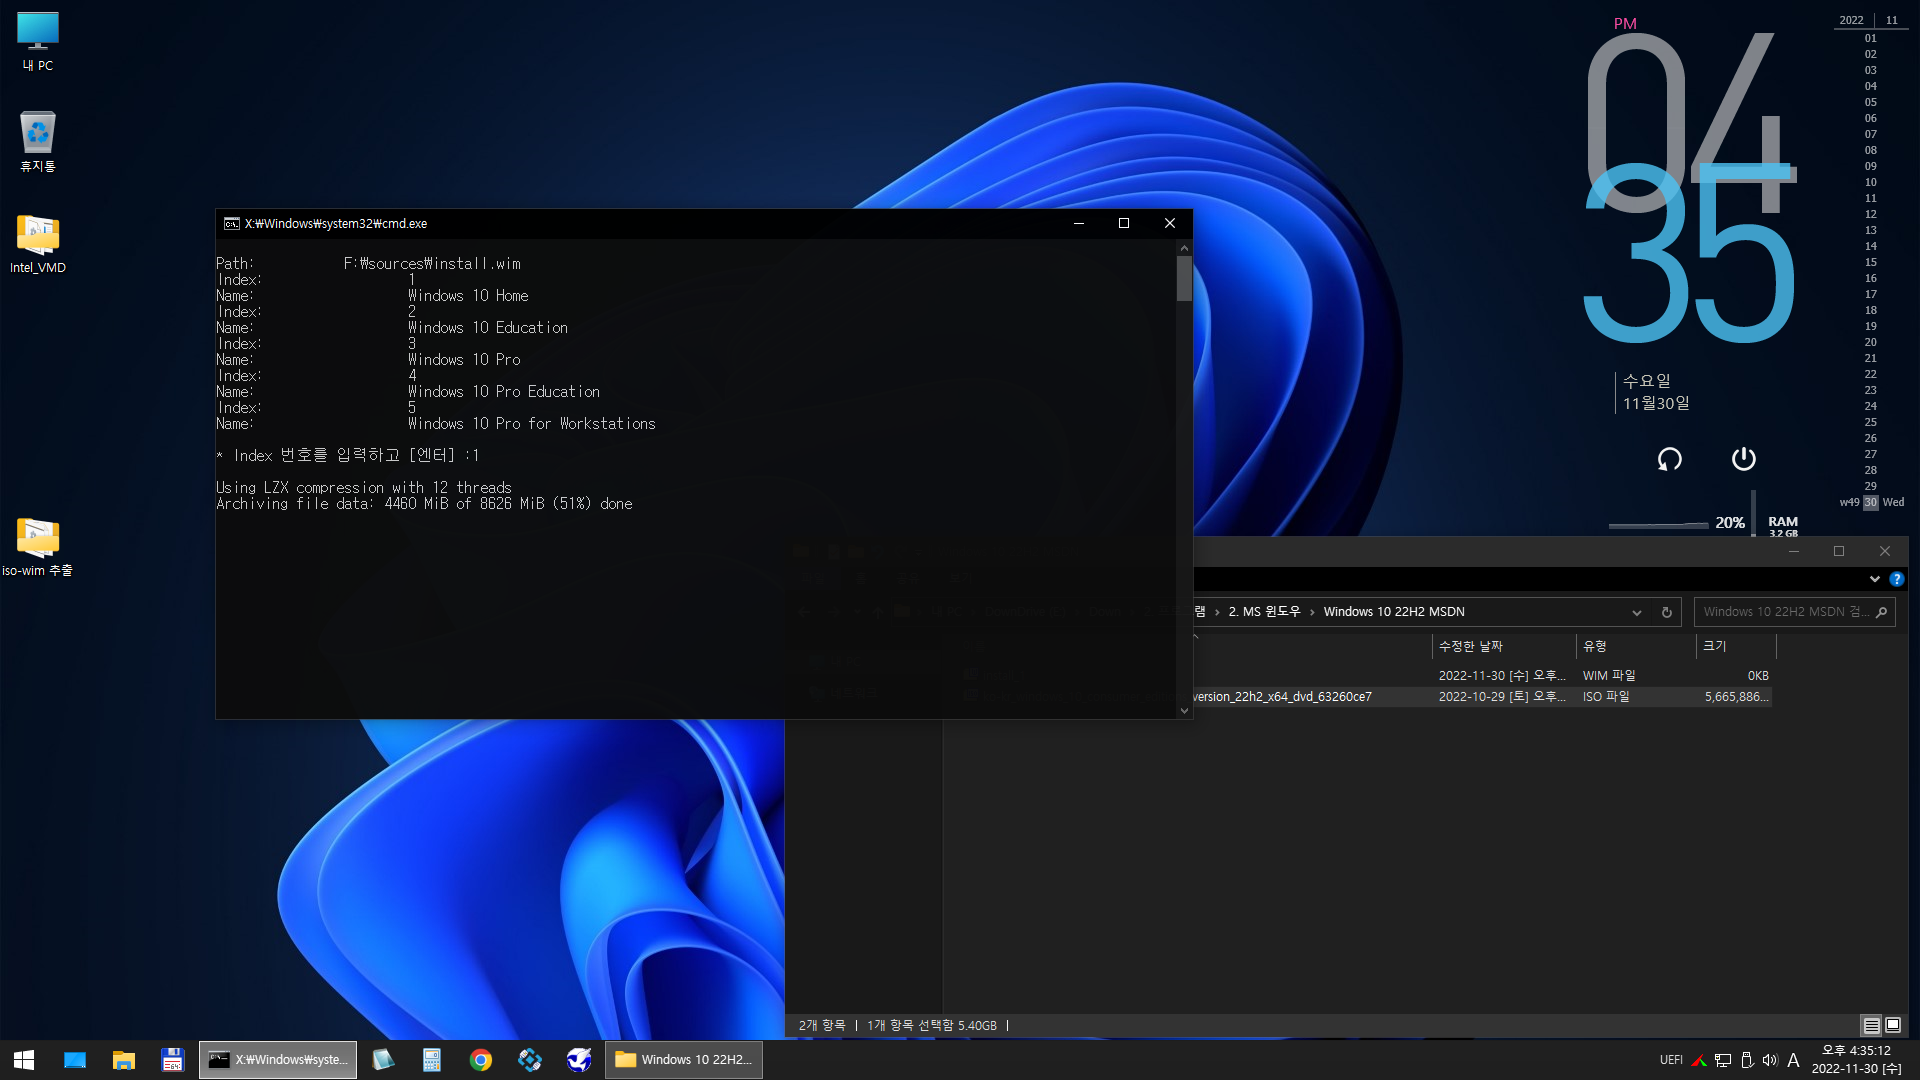Switch to the cmd.exe taskbar window
This screenshot has width=1920, height=1080.
(278, 1060)
